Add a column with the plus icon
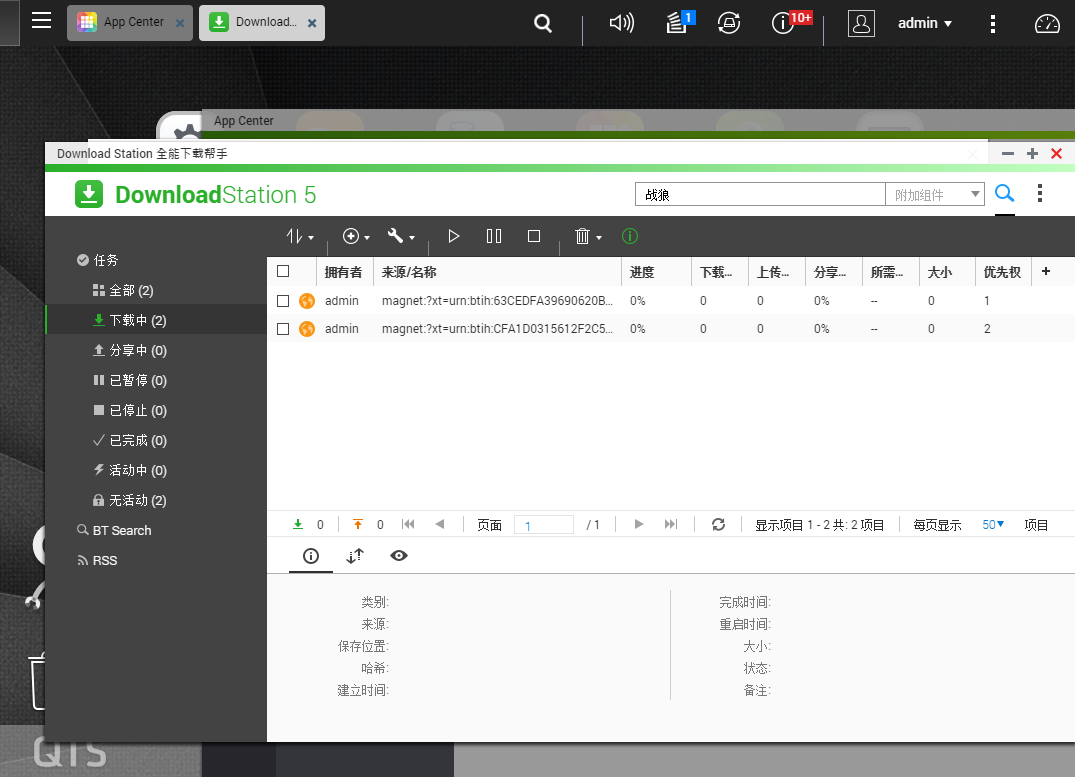This screenshot has width=1075, height=777. [x=1046, y=272]
